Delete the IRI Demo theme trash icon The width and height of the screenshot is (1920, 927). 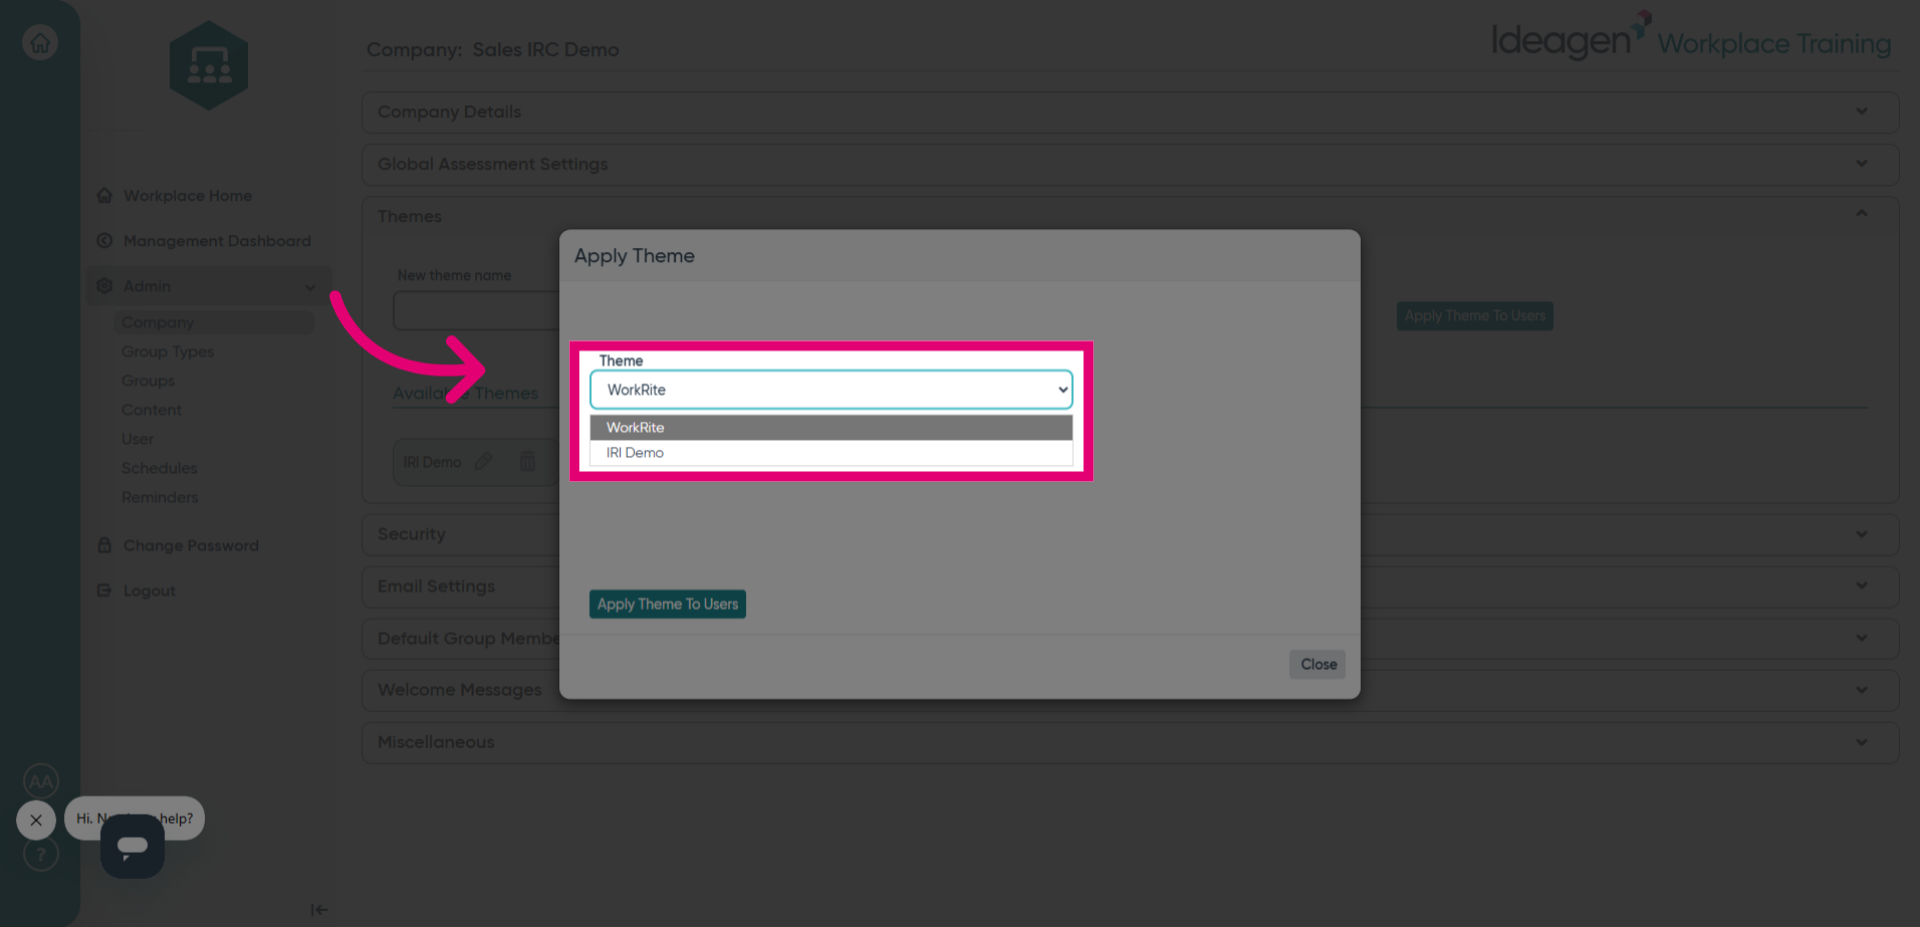tap(528, 461)
